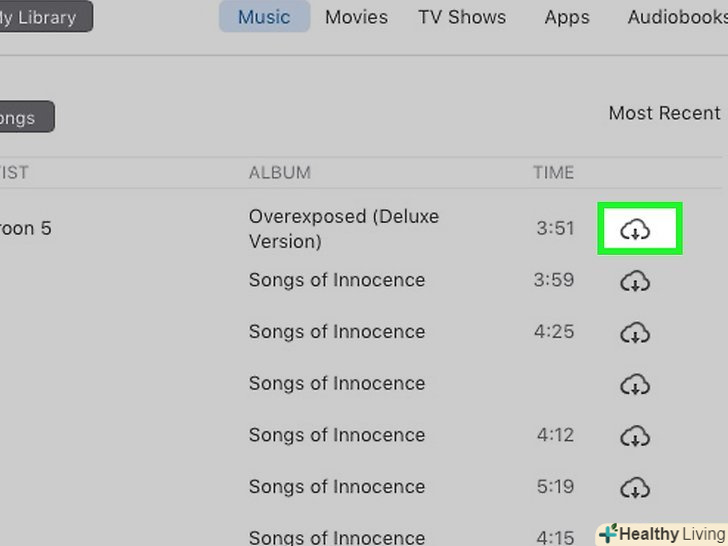Download the Songs of Innocence track lasting 4:12

pyautogui.click(x=635, y=437)
